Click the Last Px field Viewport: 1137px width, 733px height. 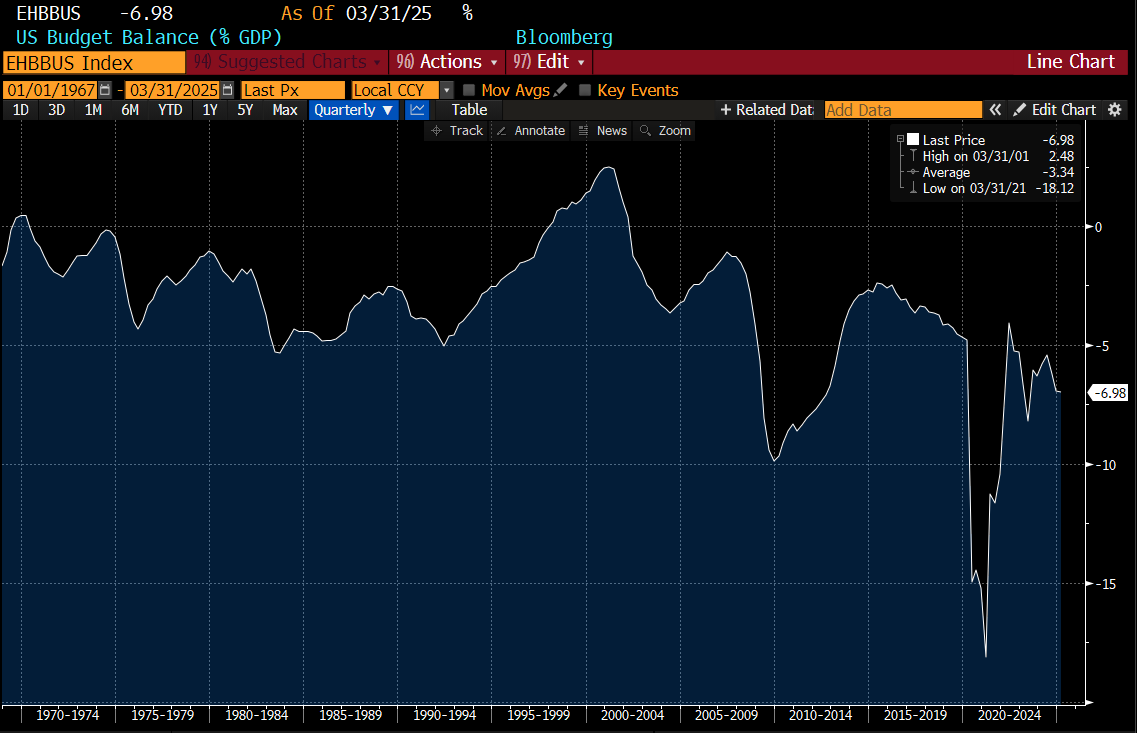(293, 90)
